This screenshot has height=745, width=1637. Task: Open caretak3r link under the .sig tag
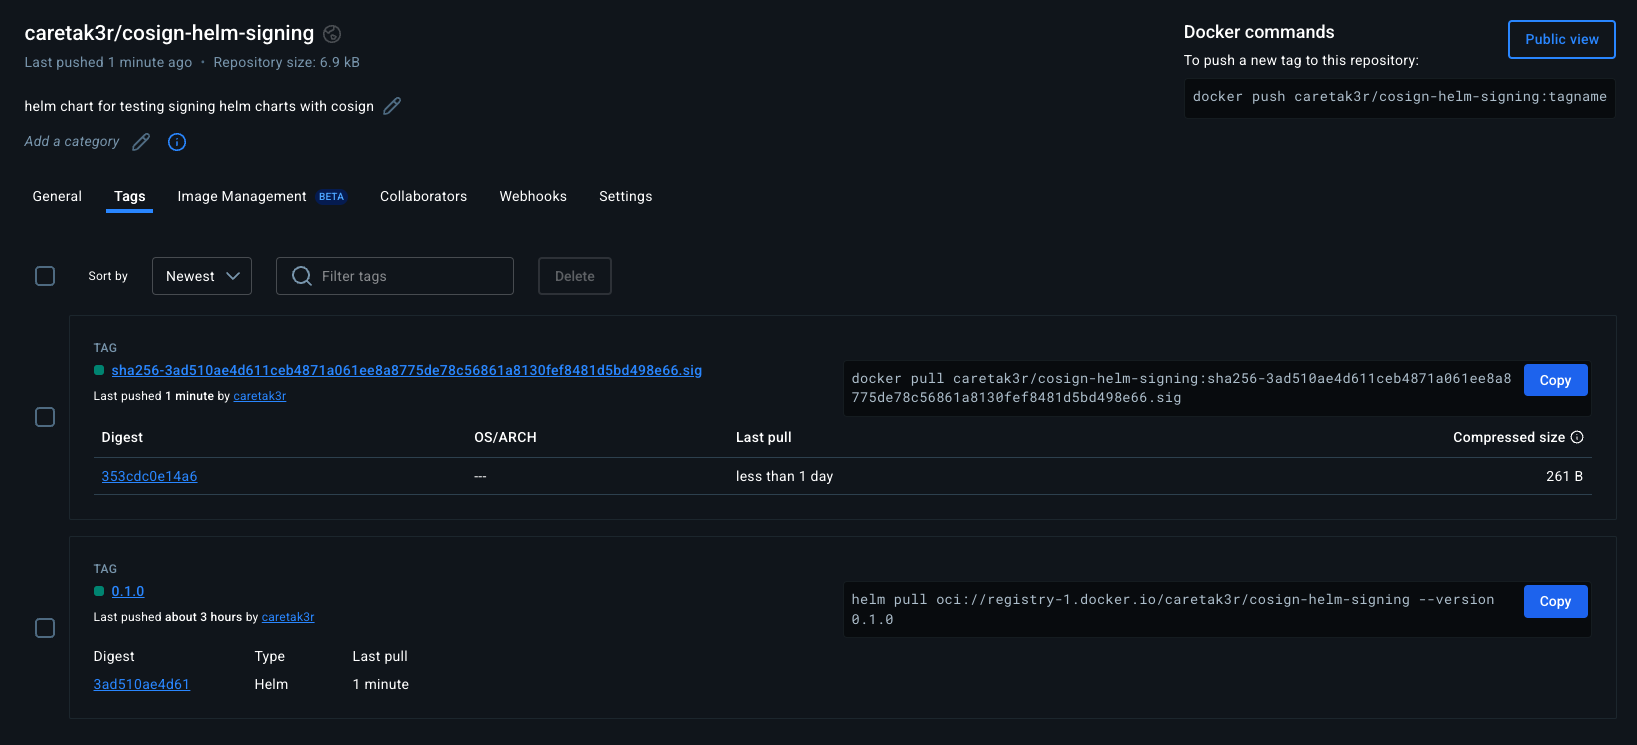point(260,396)
